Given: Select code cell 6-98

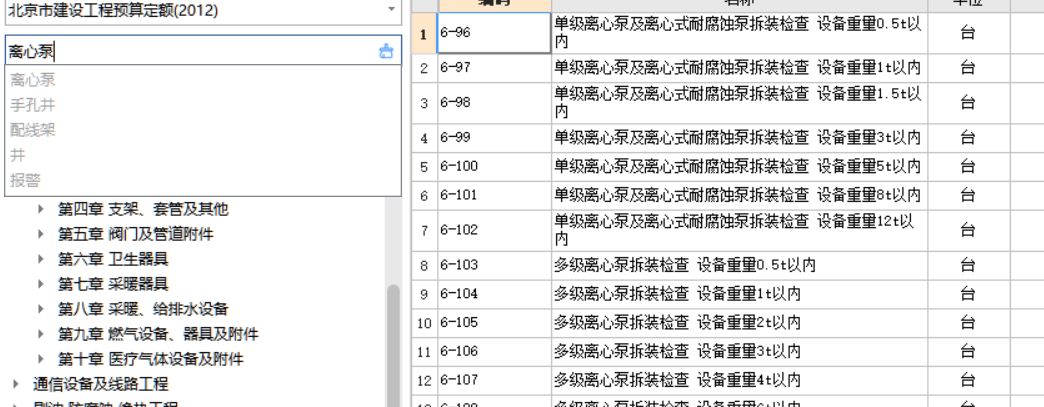Looking at the screenshot, I should pyautogui.click(x=494, y=103).
